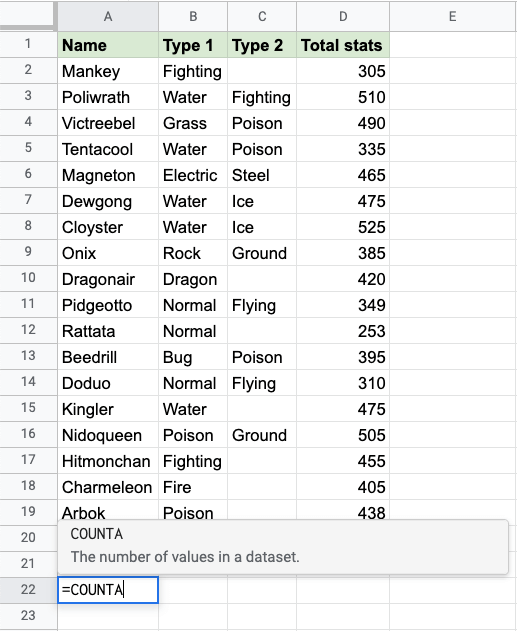
Task: Select column E header
Action: tap(453, 16)
